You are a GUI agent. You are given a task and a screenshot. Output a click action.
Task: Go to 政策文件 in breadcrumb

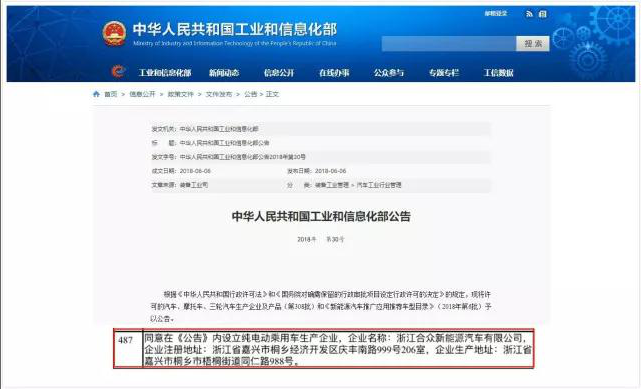[180, 94]
